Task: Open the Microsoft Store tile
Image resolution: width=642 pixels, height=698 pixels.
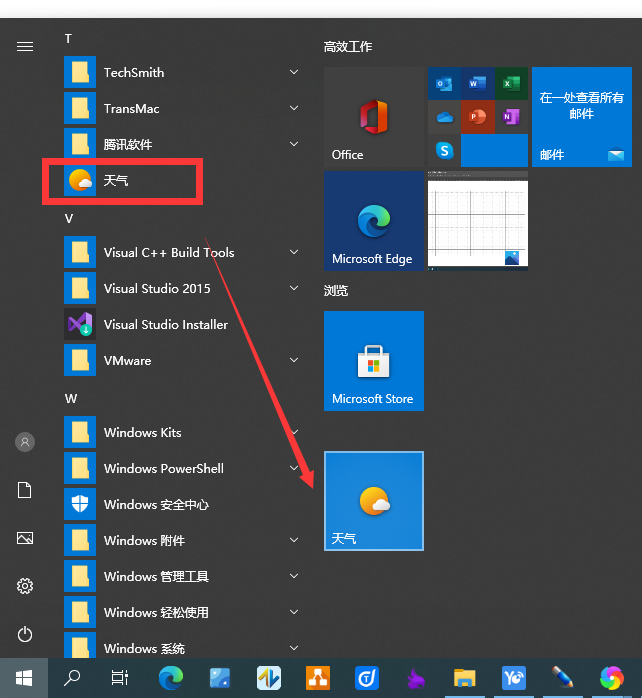Action: 373,361
